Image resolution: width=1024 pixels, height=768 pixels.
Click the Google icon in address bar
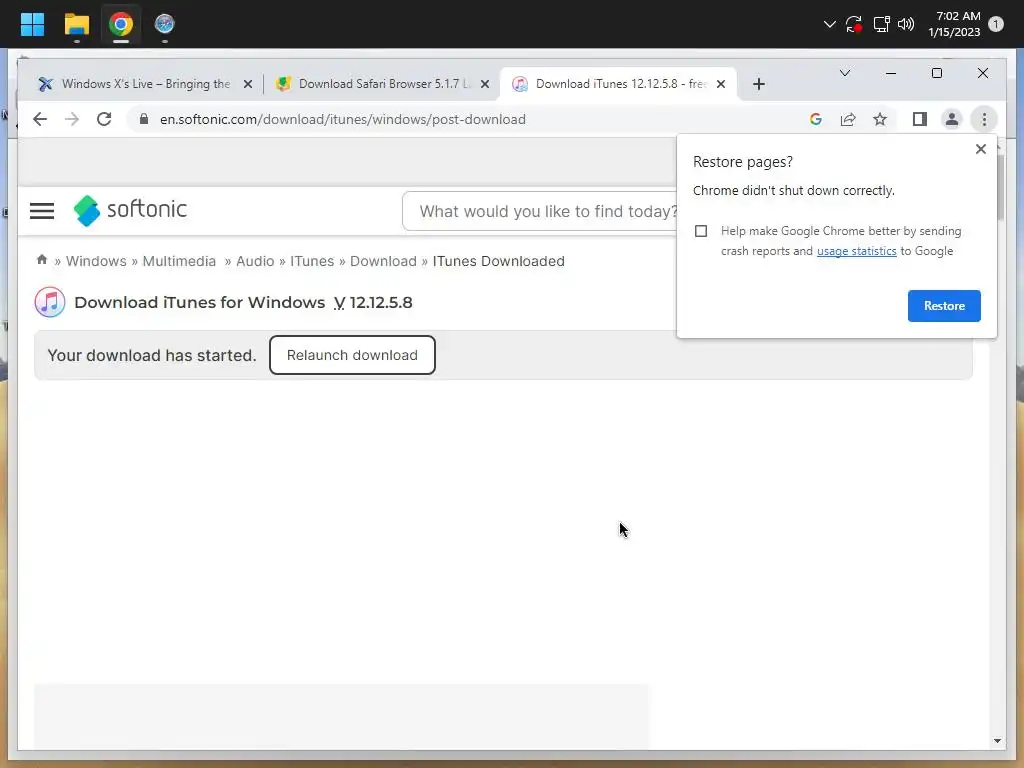[816, 119]
